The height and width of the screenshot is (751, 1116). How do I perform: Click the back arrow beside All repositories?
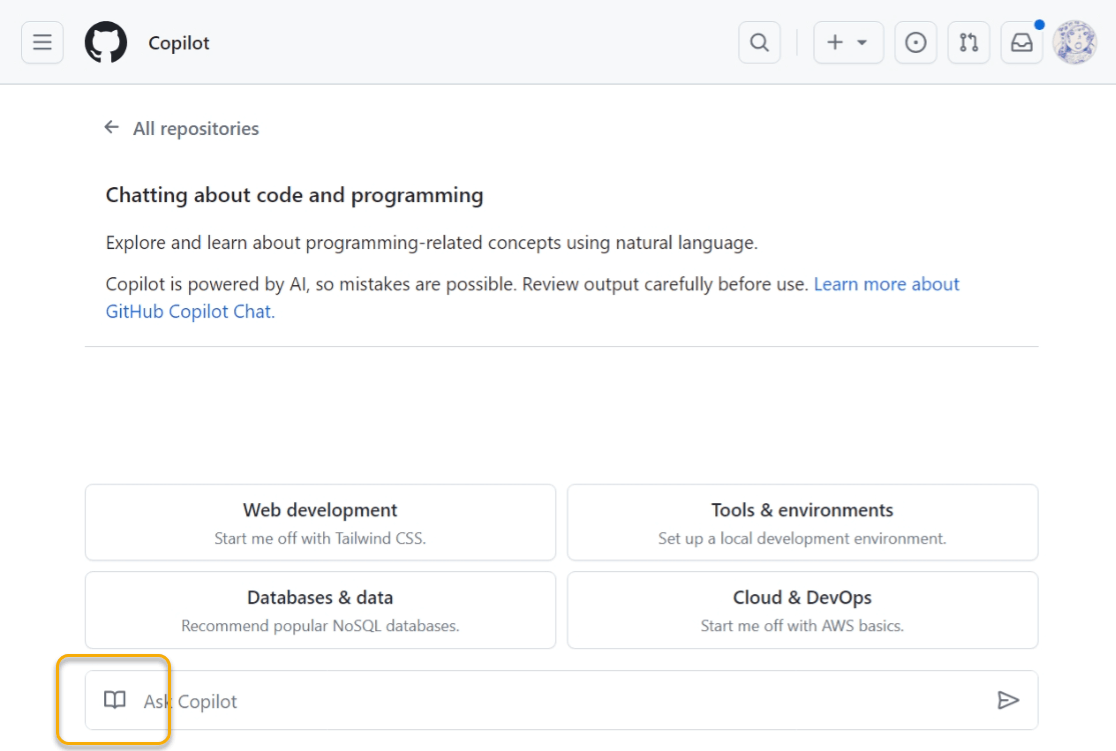(x=111, y=127)
